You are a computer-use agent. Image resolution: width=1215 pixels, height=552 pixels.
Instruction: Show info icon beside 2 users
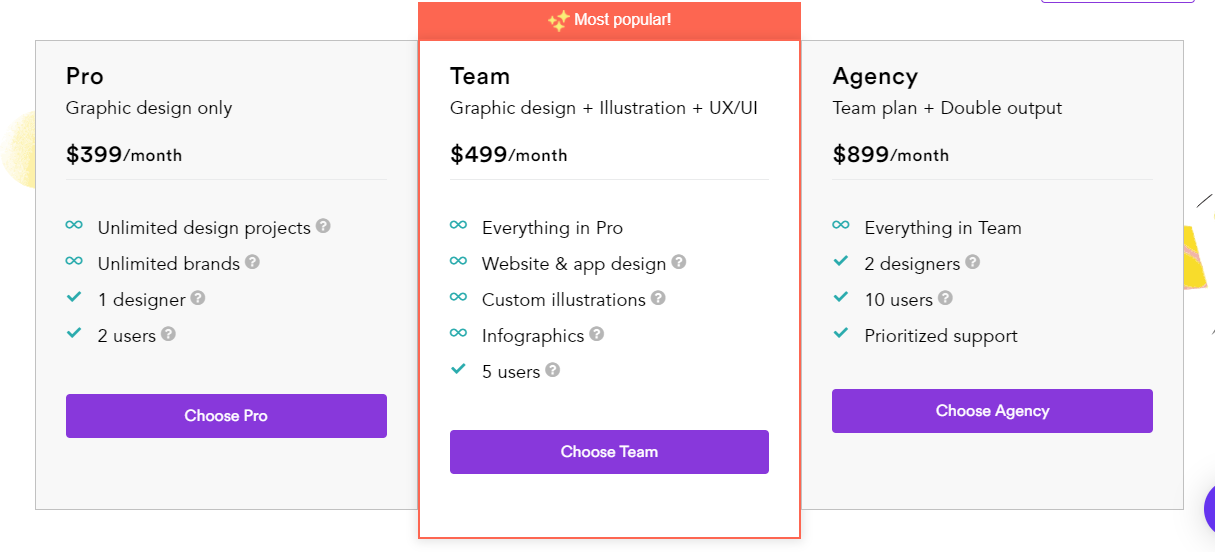pos(168,334)
